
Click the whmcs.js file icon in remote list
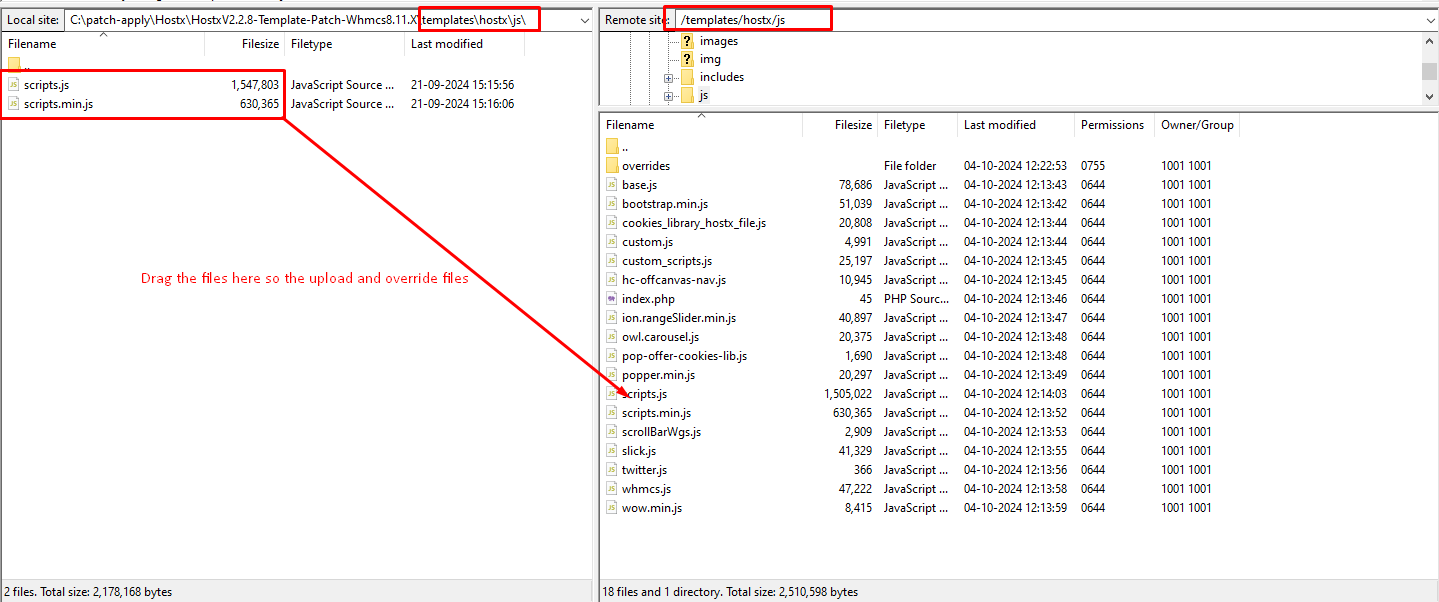613,489
